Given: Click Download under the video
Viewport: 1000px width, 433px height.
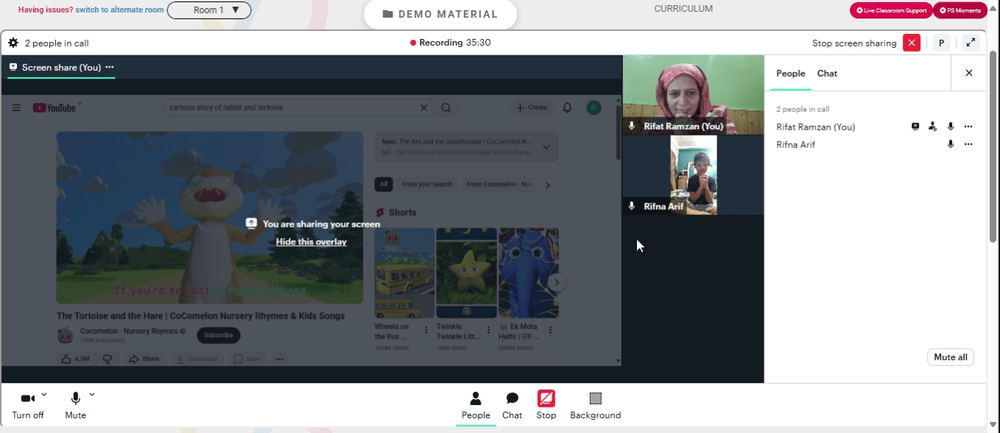Looking at the screenshot, I should tap(196, 359).
